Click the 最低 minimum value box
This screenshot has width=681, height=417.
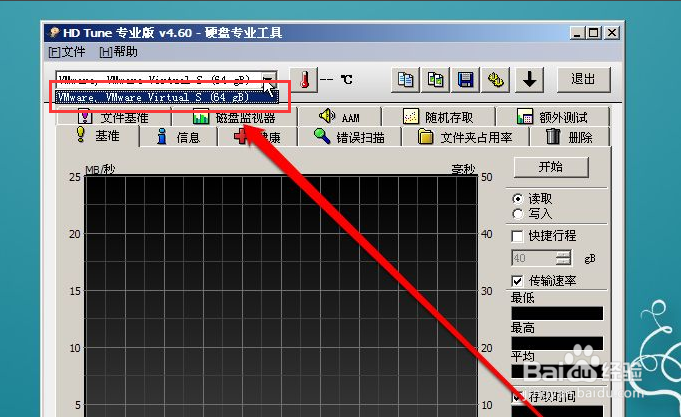tap(557, 313)
